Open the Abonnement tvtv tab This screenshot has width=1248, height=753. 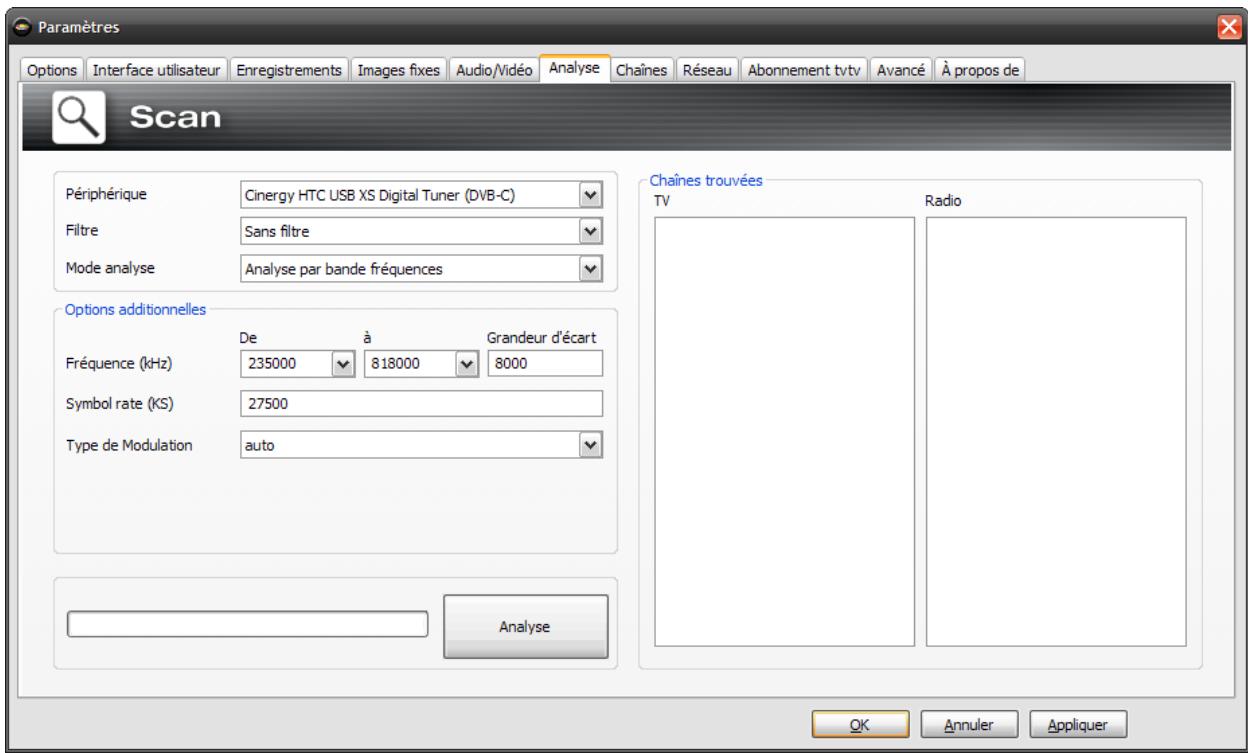pos(805,71)
